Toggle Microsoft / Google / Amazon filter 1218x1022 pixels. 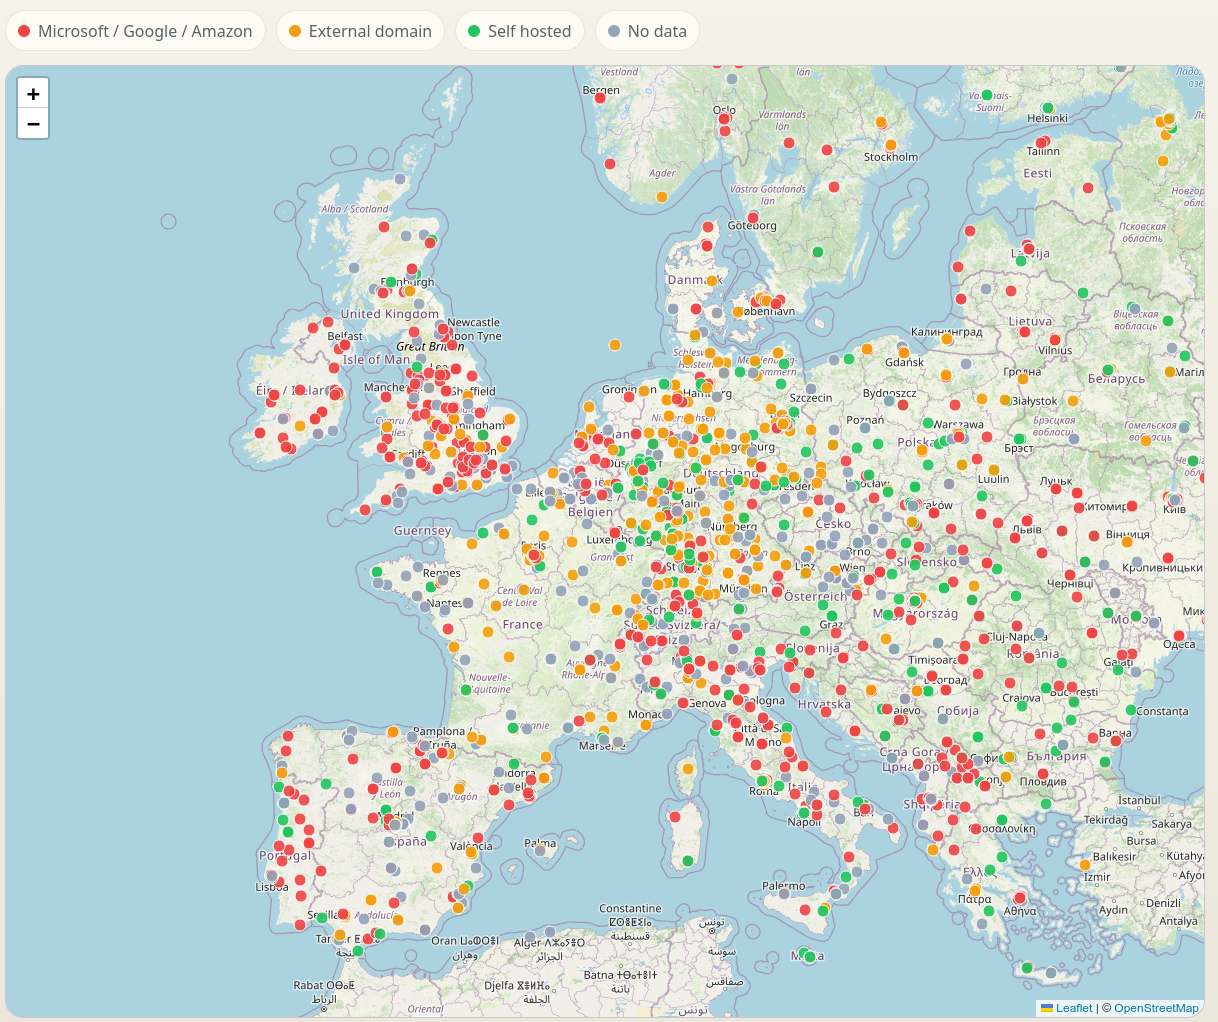click(x=135, y=31)
